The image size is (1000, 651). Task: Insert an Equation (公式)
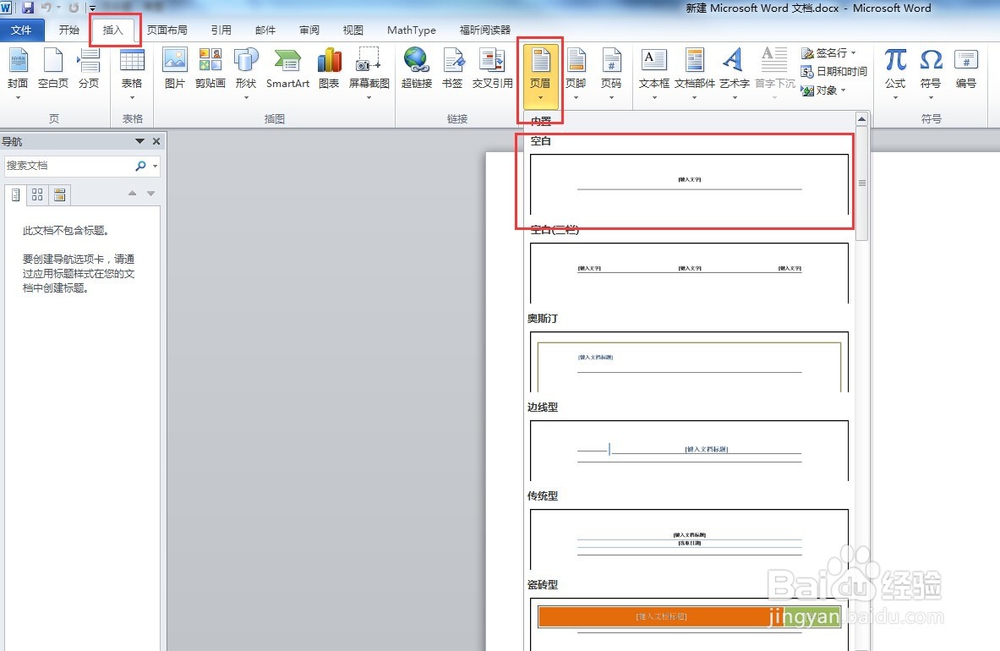pos(895,61)
